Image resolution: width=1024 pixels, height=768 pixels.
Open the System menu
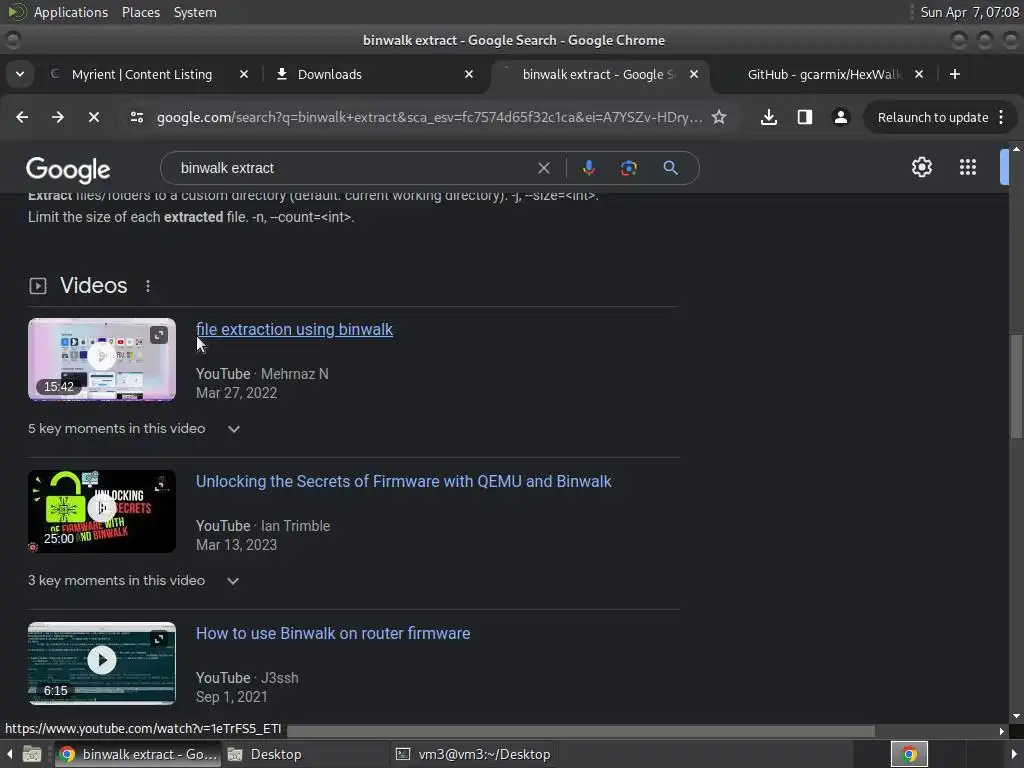coord(195,12)
